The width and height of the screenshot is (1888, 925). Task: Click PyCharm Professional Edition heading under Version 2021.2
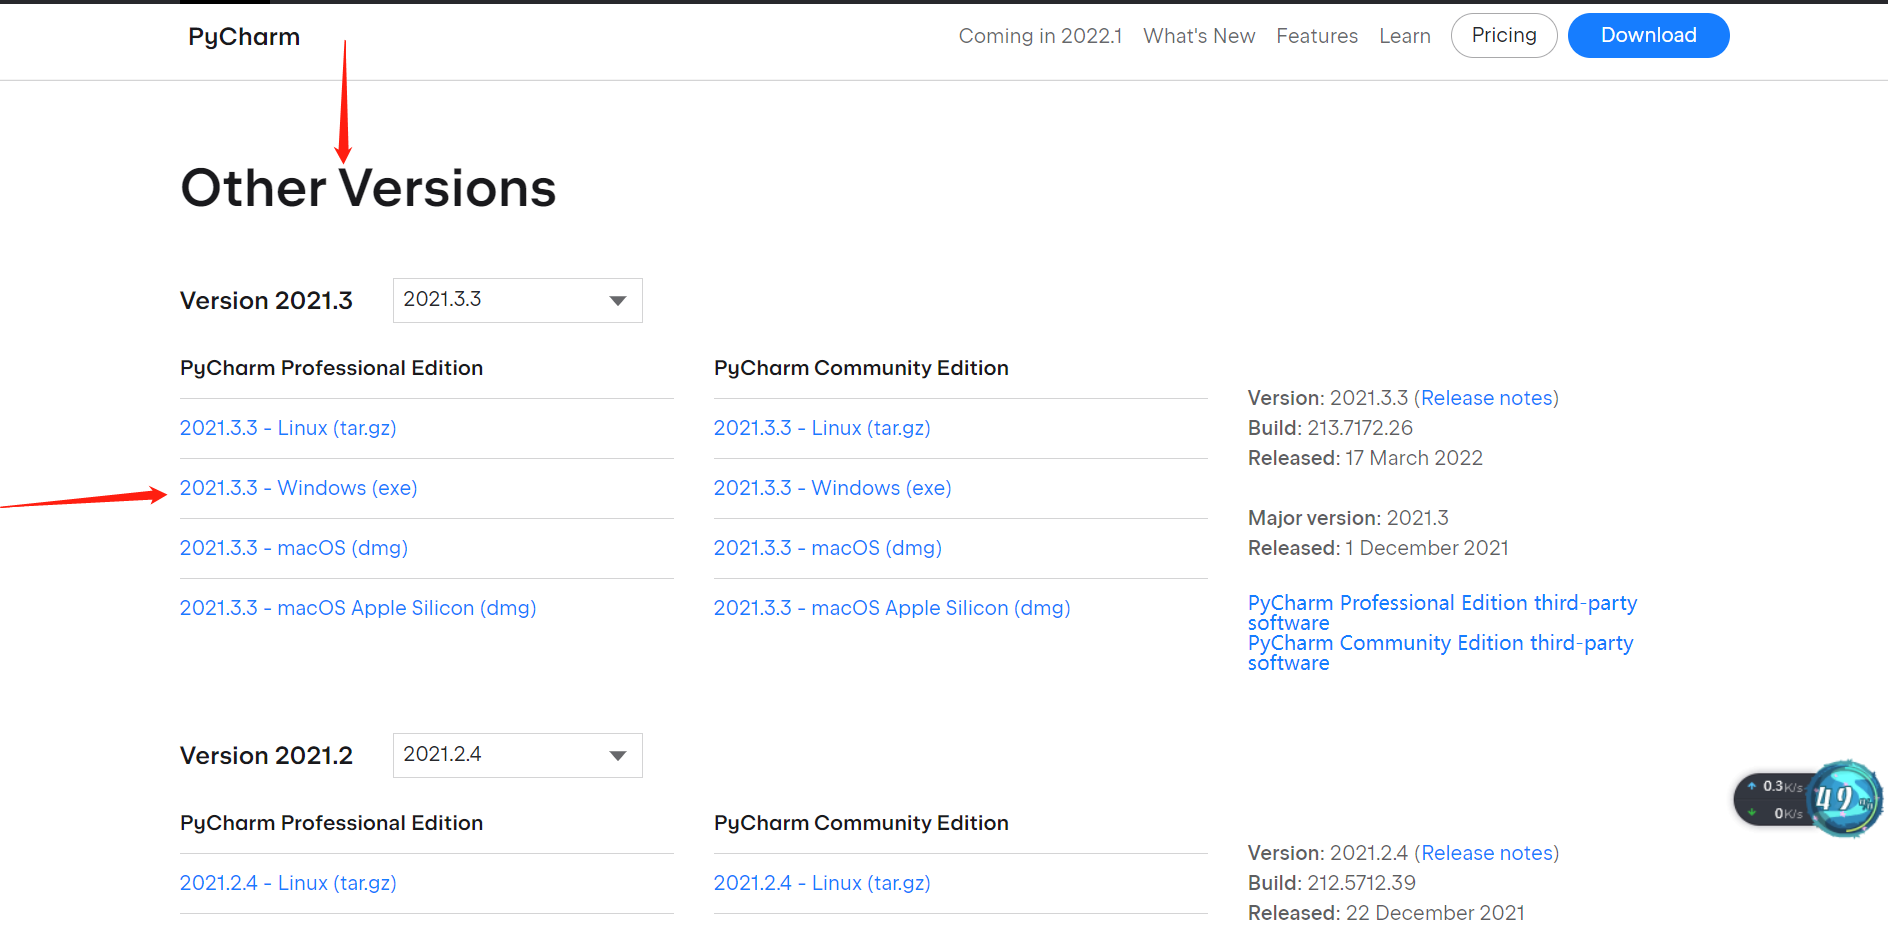click(x=331, y=823)
